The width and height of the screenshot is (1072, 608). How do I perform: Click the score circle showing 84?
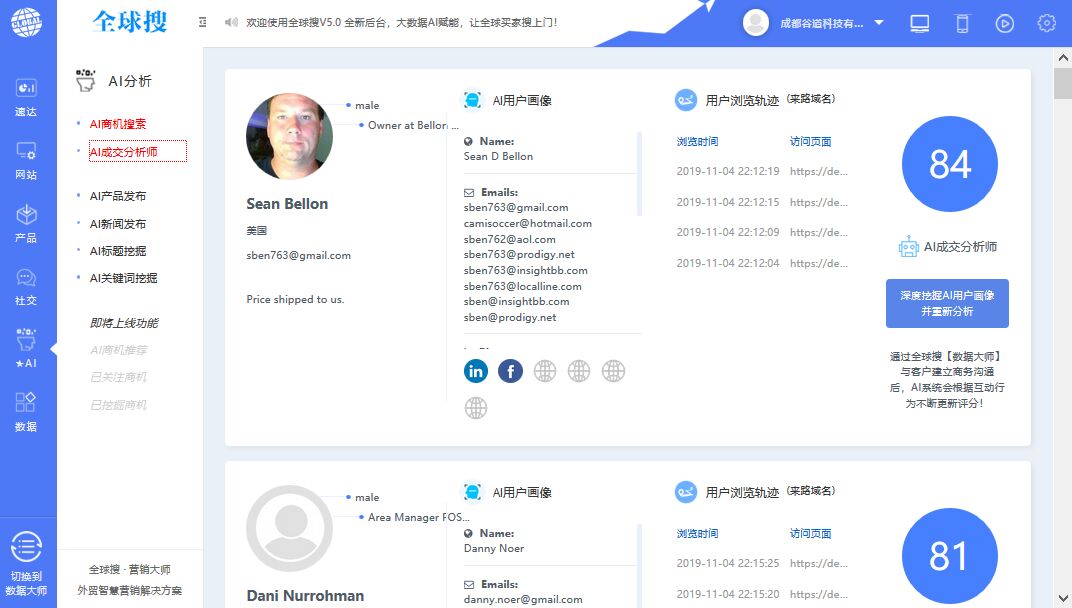(x=949, y=164)
